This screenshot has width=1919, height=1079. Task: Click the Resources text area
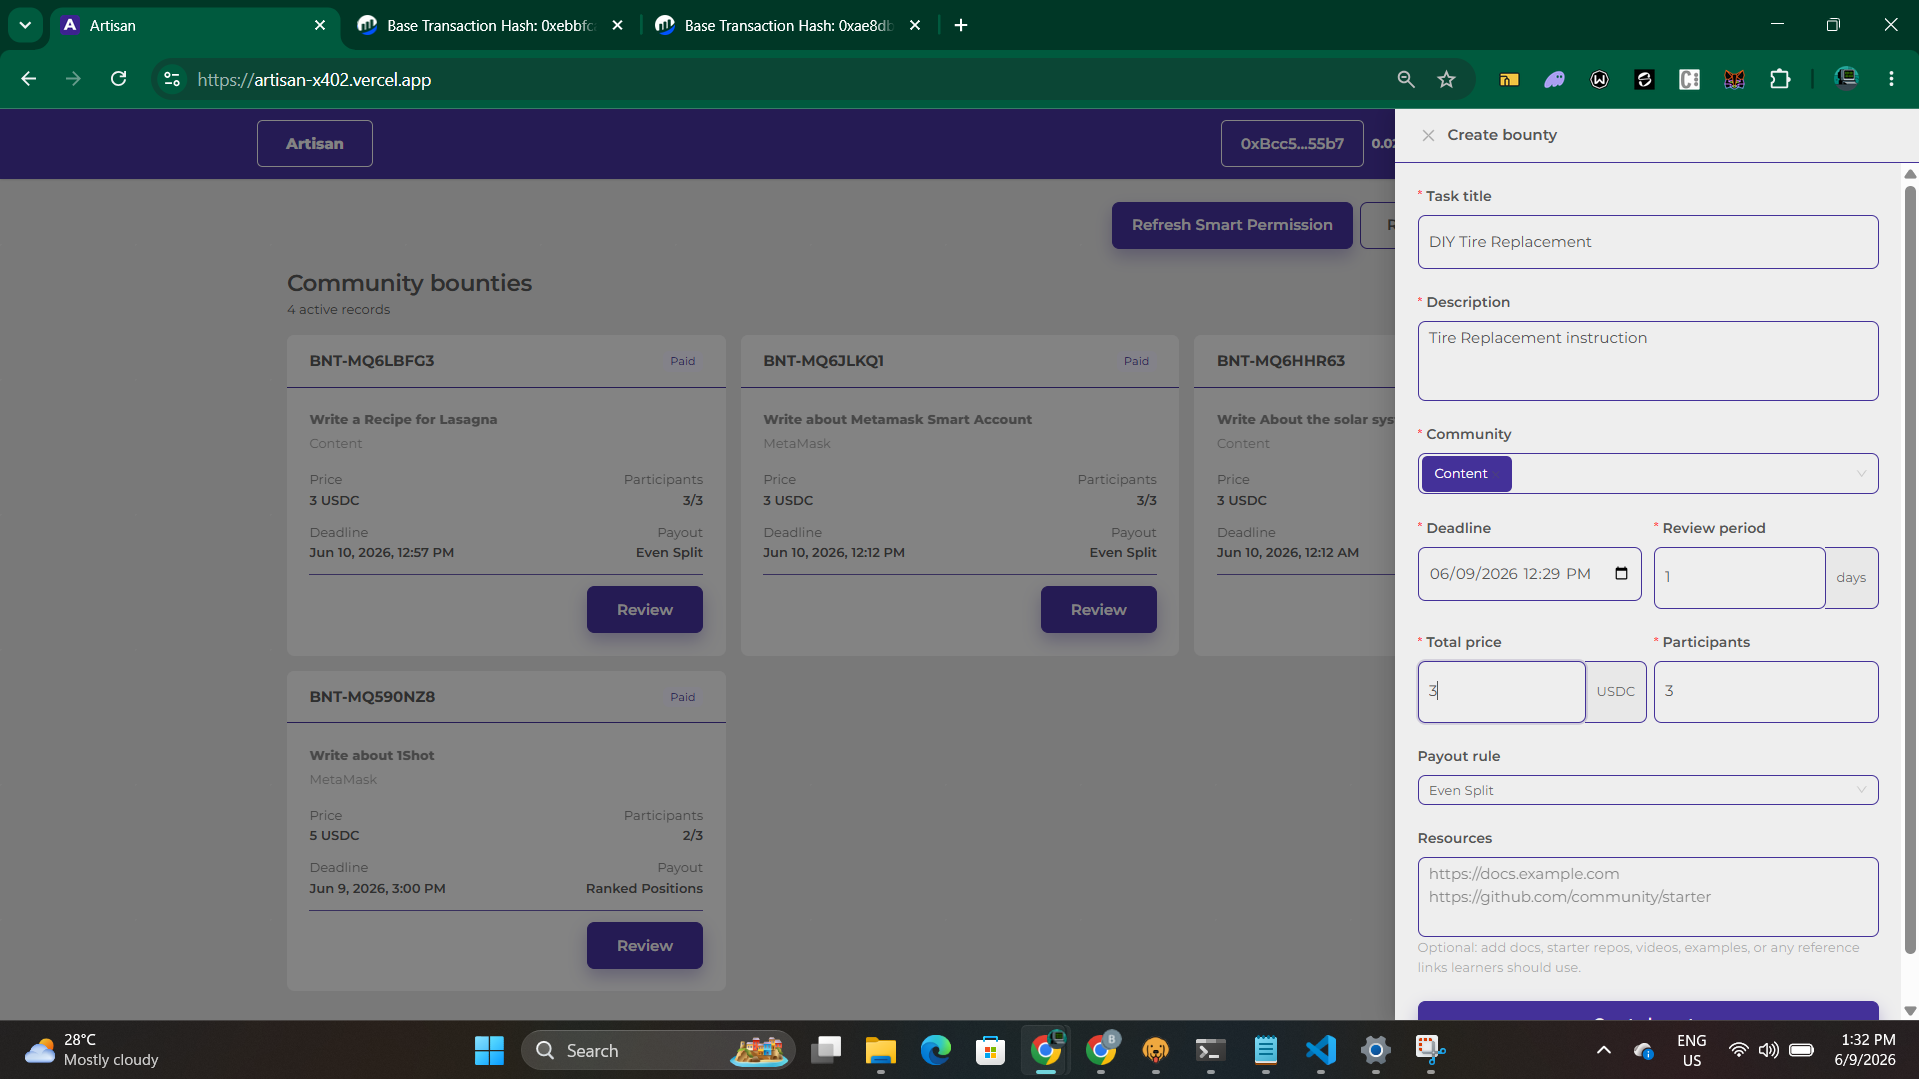(x=1647, y=897)
